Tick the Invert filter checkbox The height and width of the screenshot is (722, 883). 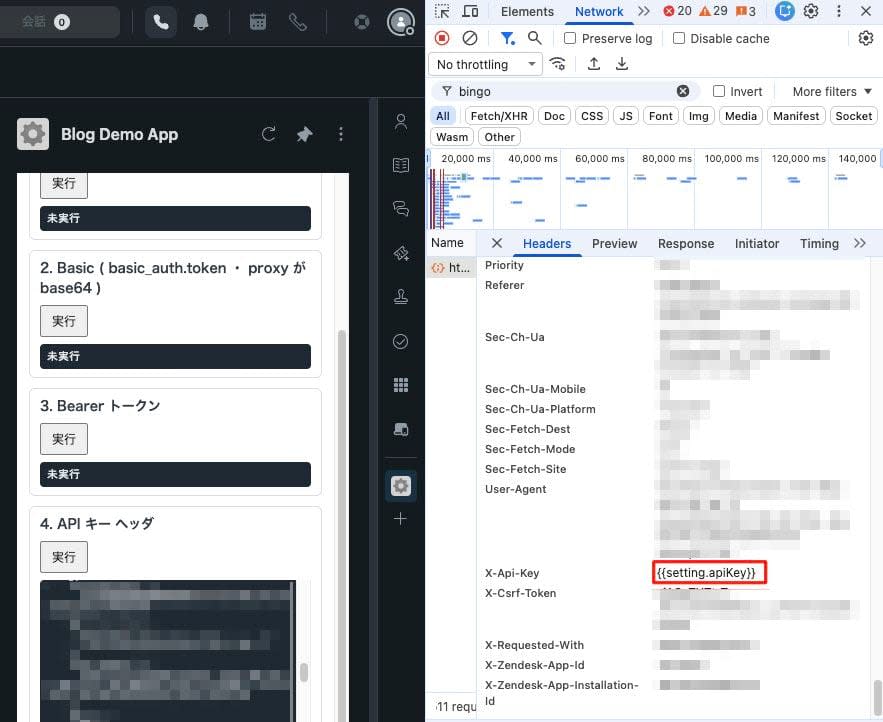click(719, 91)
